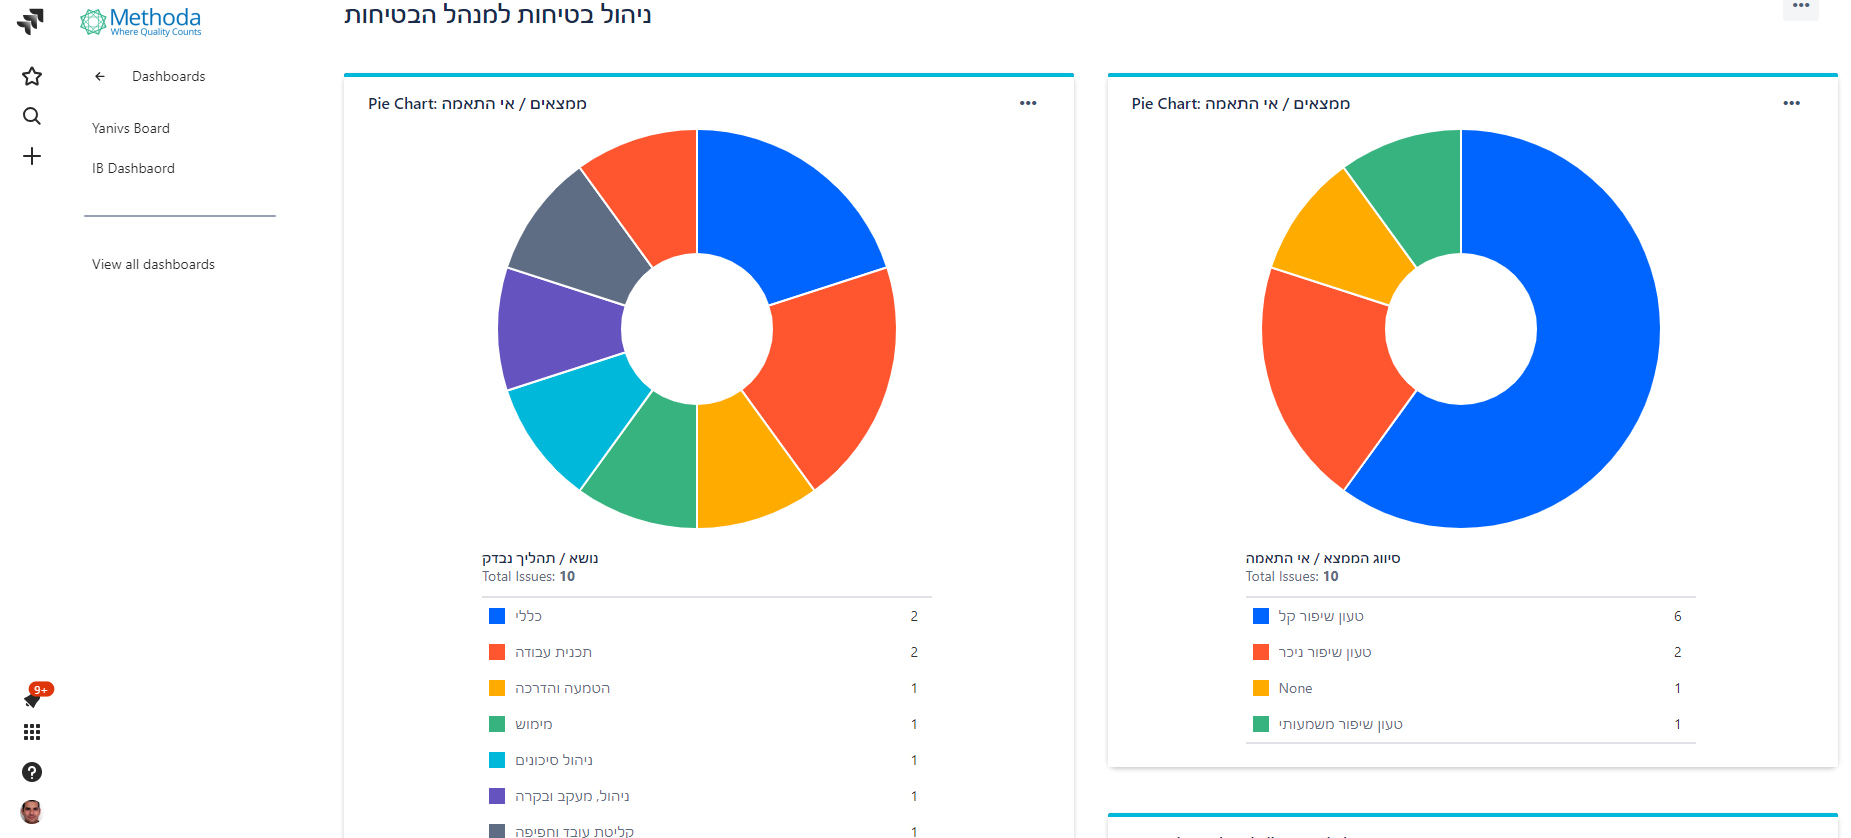Select Yanivs Board dashboard
Screen dimensions: 1851x838
pos(131,128)
